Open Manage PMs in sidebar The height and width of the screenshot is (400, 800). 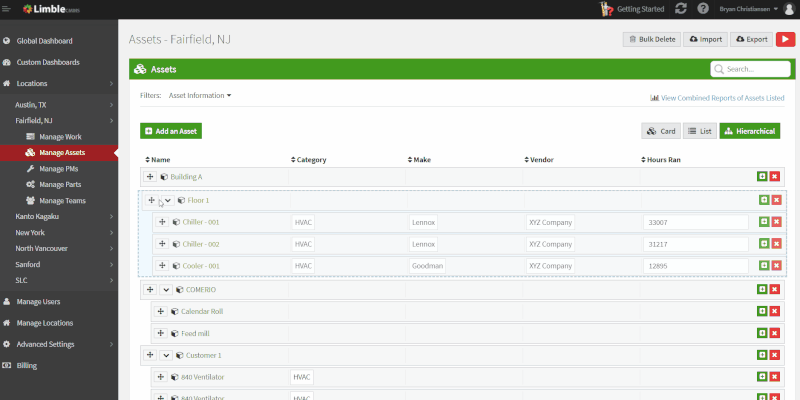pos(59,168)
